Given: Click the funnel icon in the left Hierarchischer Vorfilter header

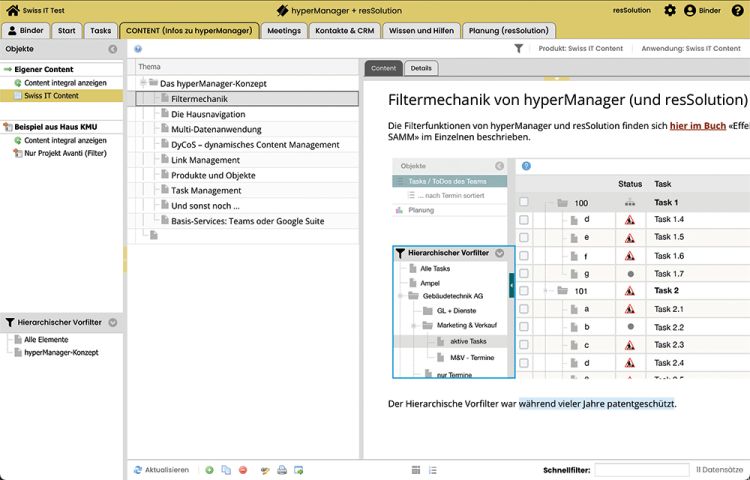Looking at the screenshot, I should [10, 323].
